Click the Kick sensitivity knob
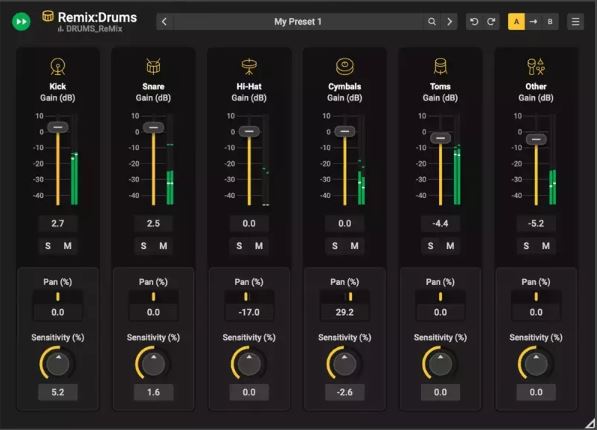Screen dimensions: 597x430 pos(58,363)
